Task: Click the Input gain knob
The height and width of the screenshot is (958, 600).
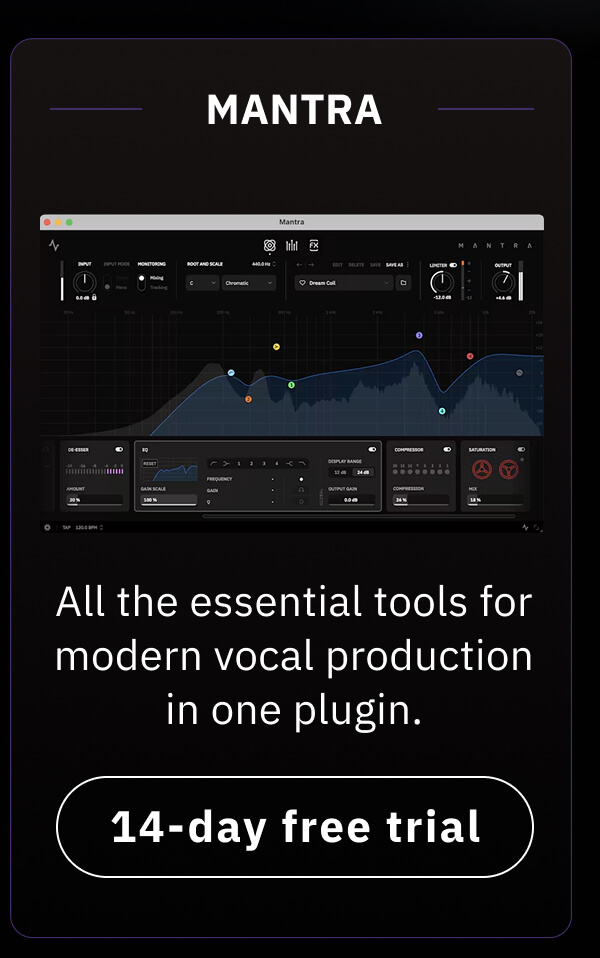Action: point(85,282)
